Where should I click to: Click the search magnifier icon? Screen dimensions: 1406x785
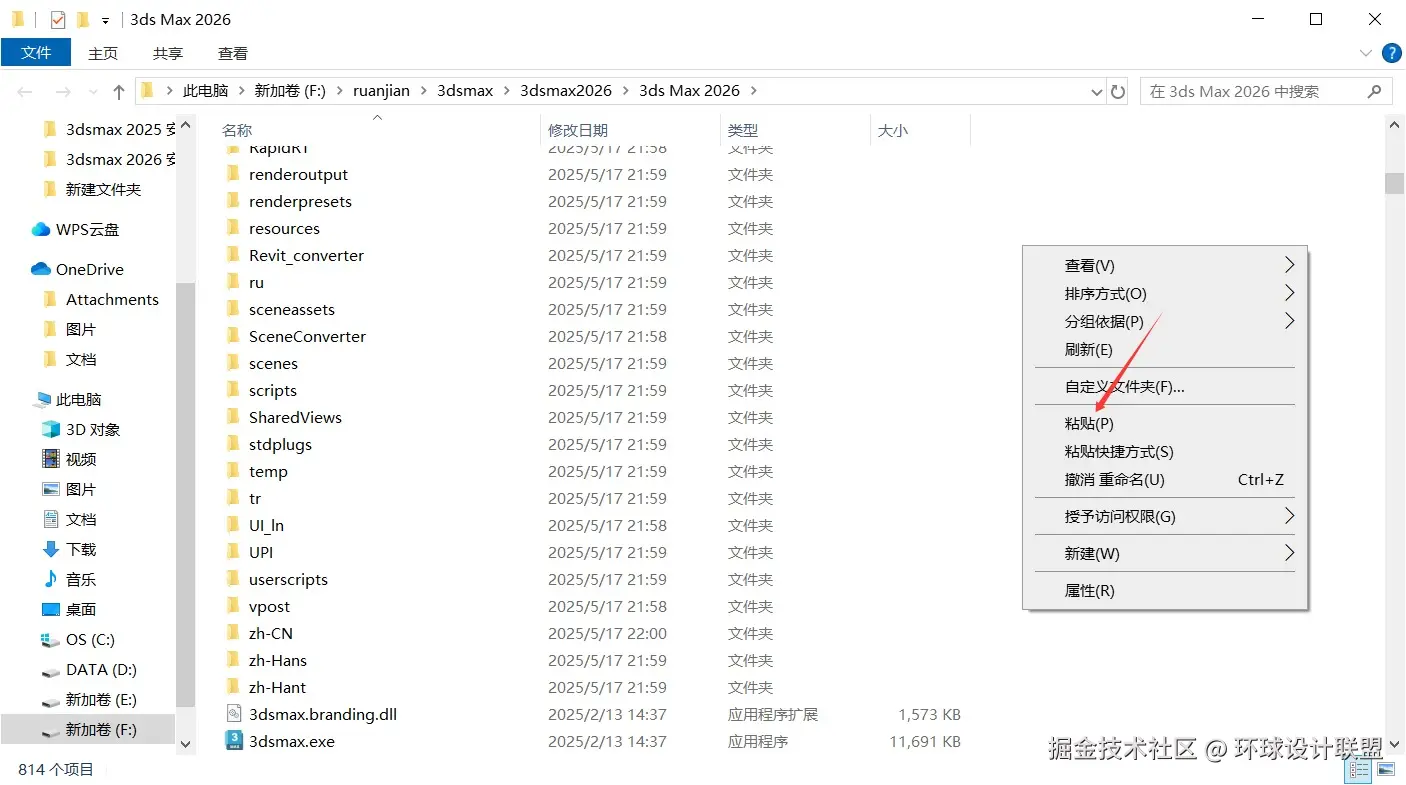(1375, 91)
